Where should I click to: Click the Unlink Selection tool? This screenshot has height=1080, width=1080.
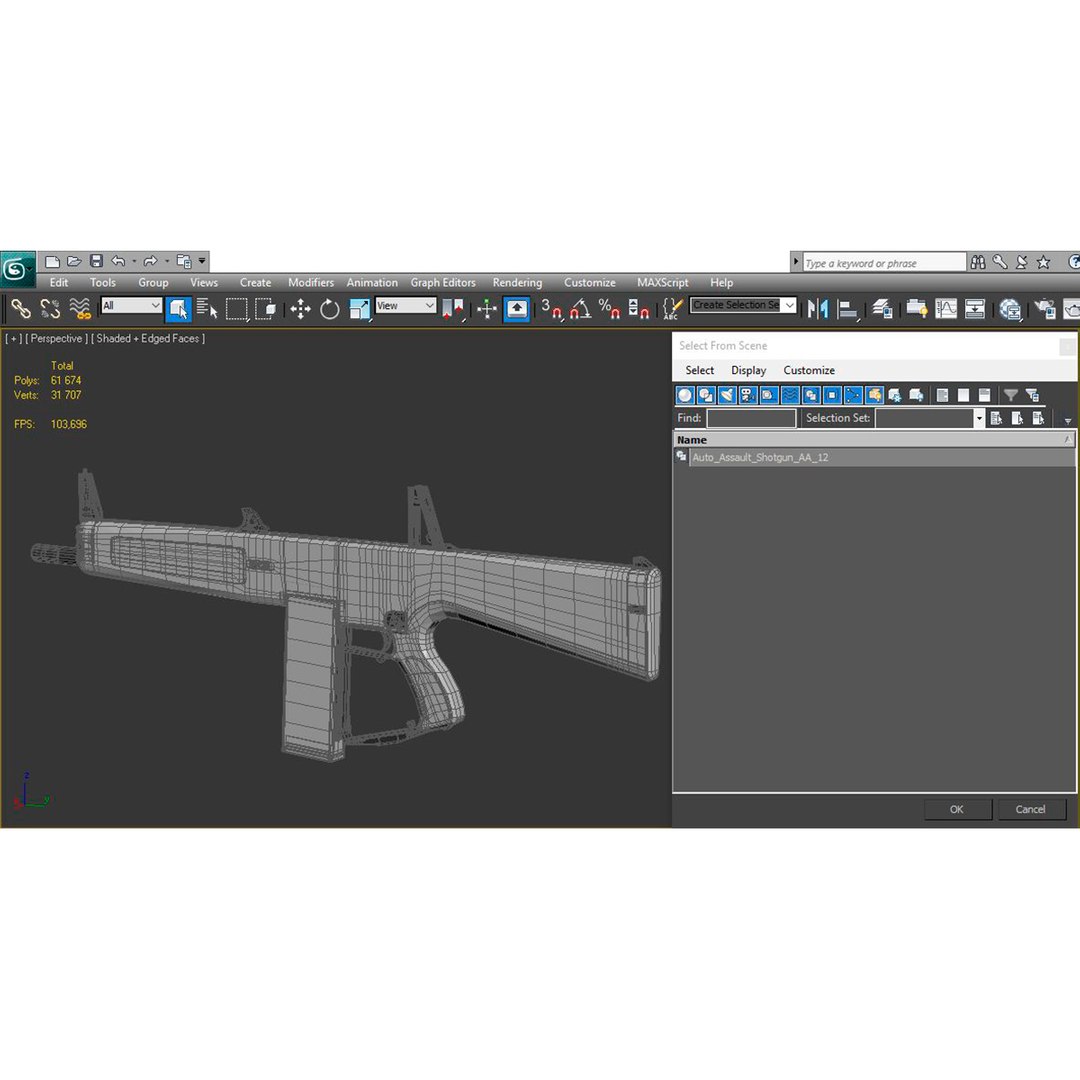[x=50, y=309]
